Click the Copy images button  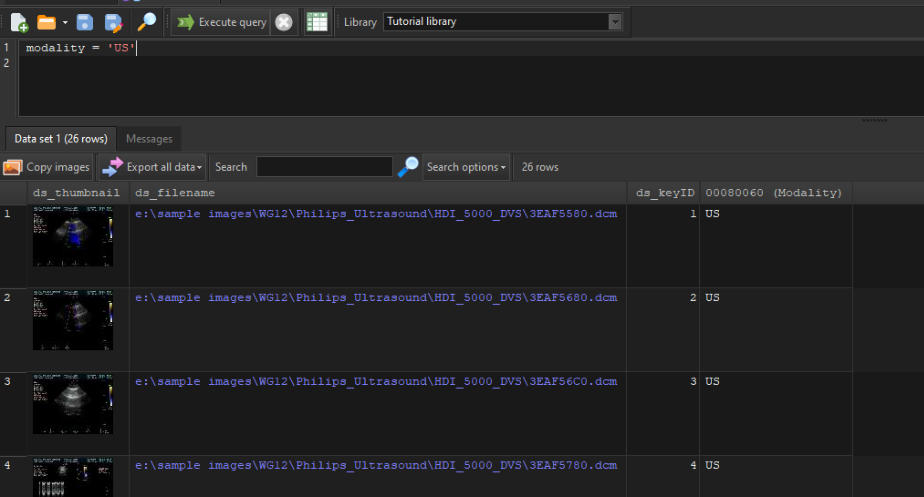pyautogui.click(x=47, y=167)
